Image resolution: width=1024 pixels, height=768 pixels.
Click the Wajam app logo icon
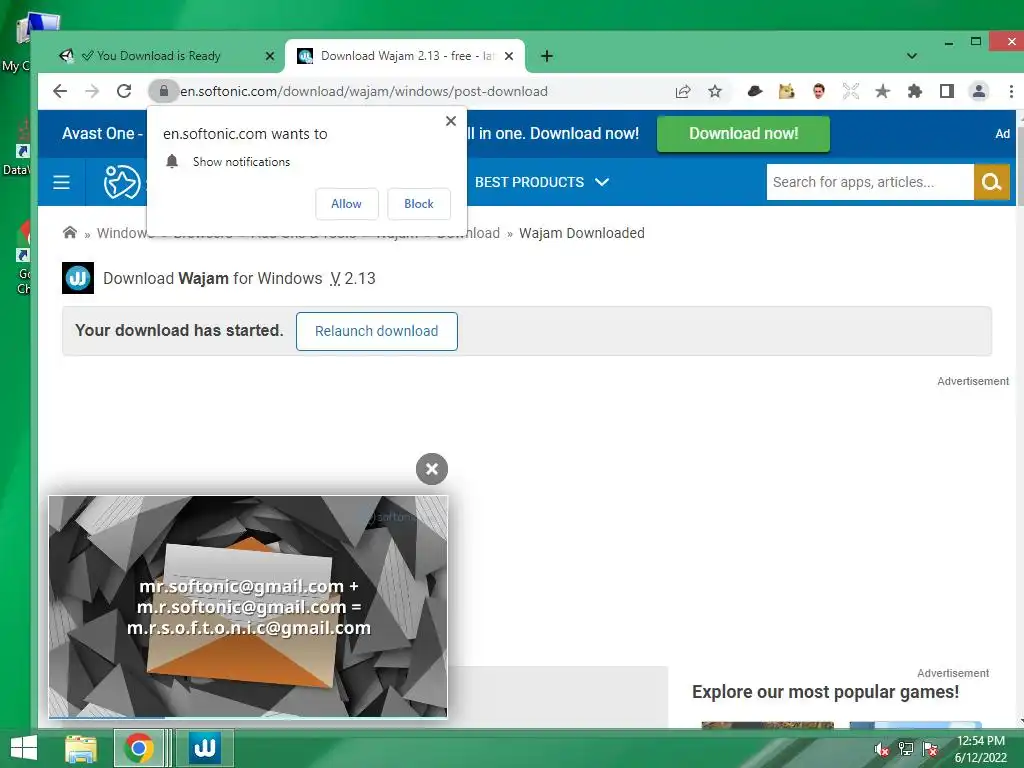[x=78, y=278]
